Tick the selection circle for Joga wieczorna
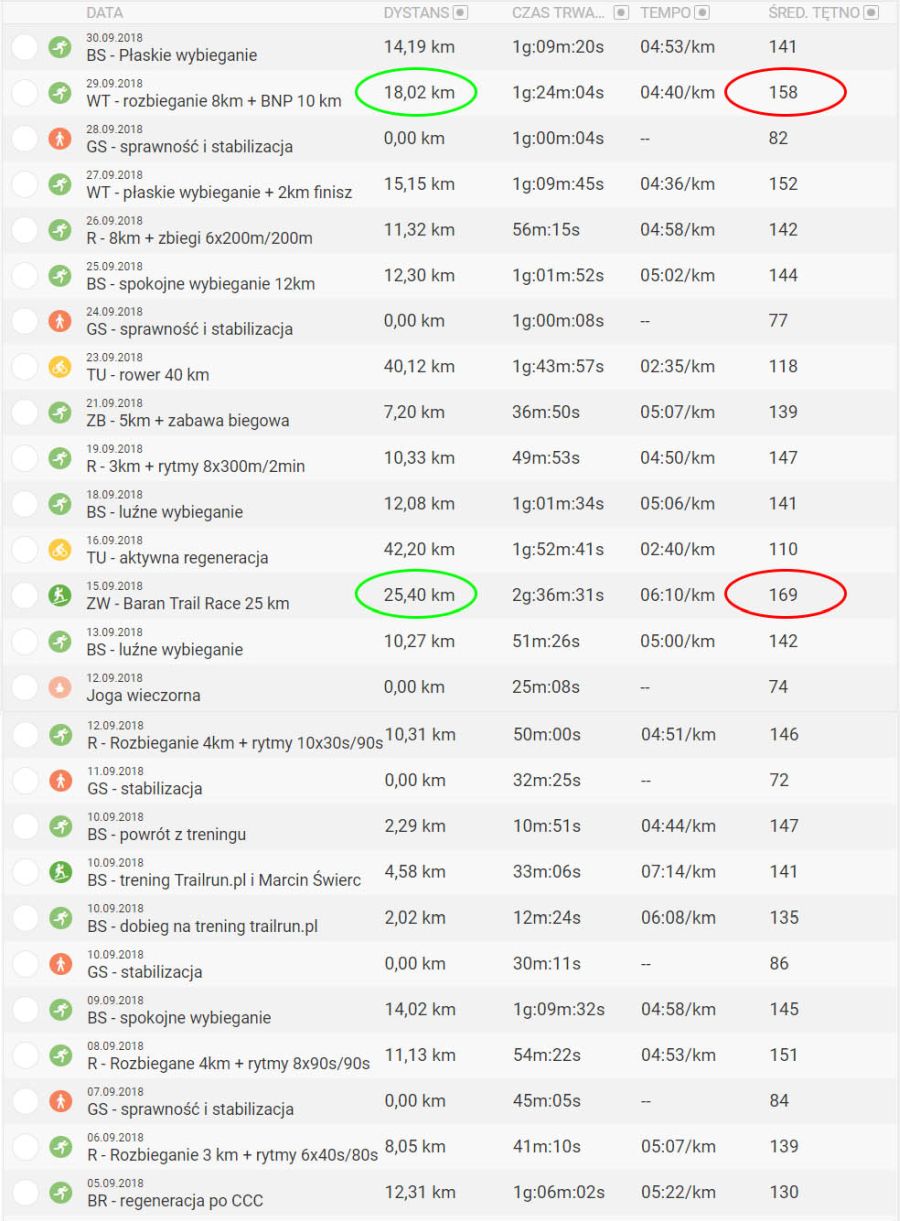 (x=24, y=687)
